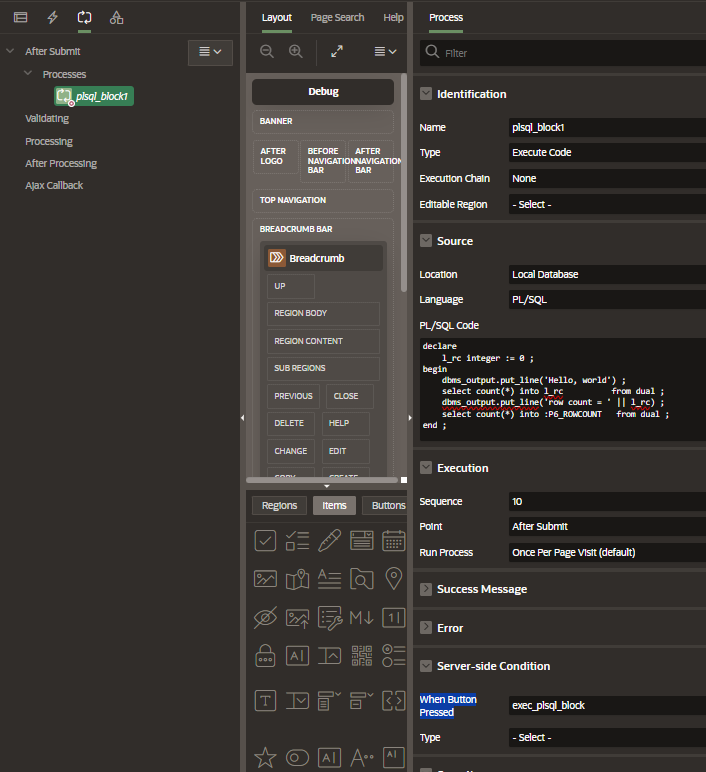Expand the Success Message section
Screen dimensions: 706x772
[427, 589]
